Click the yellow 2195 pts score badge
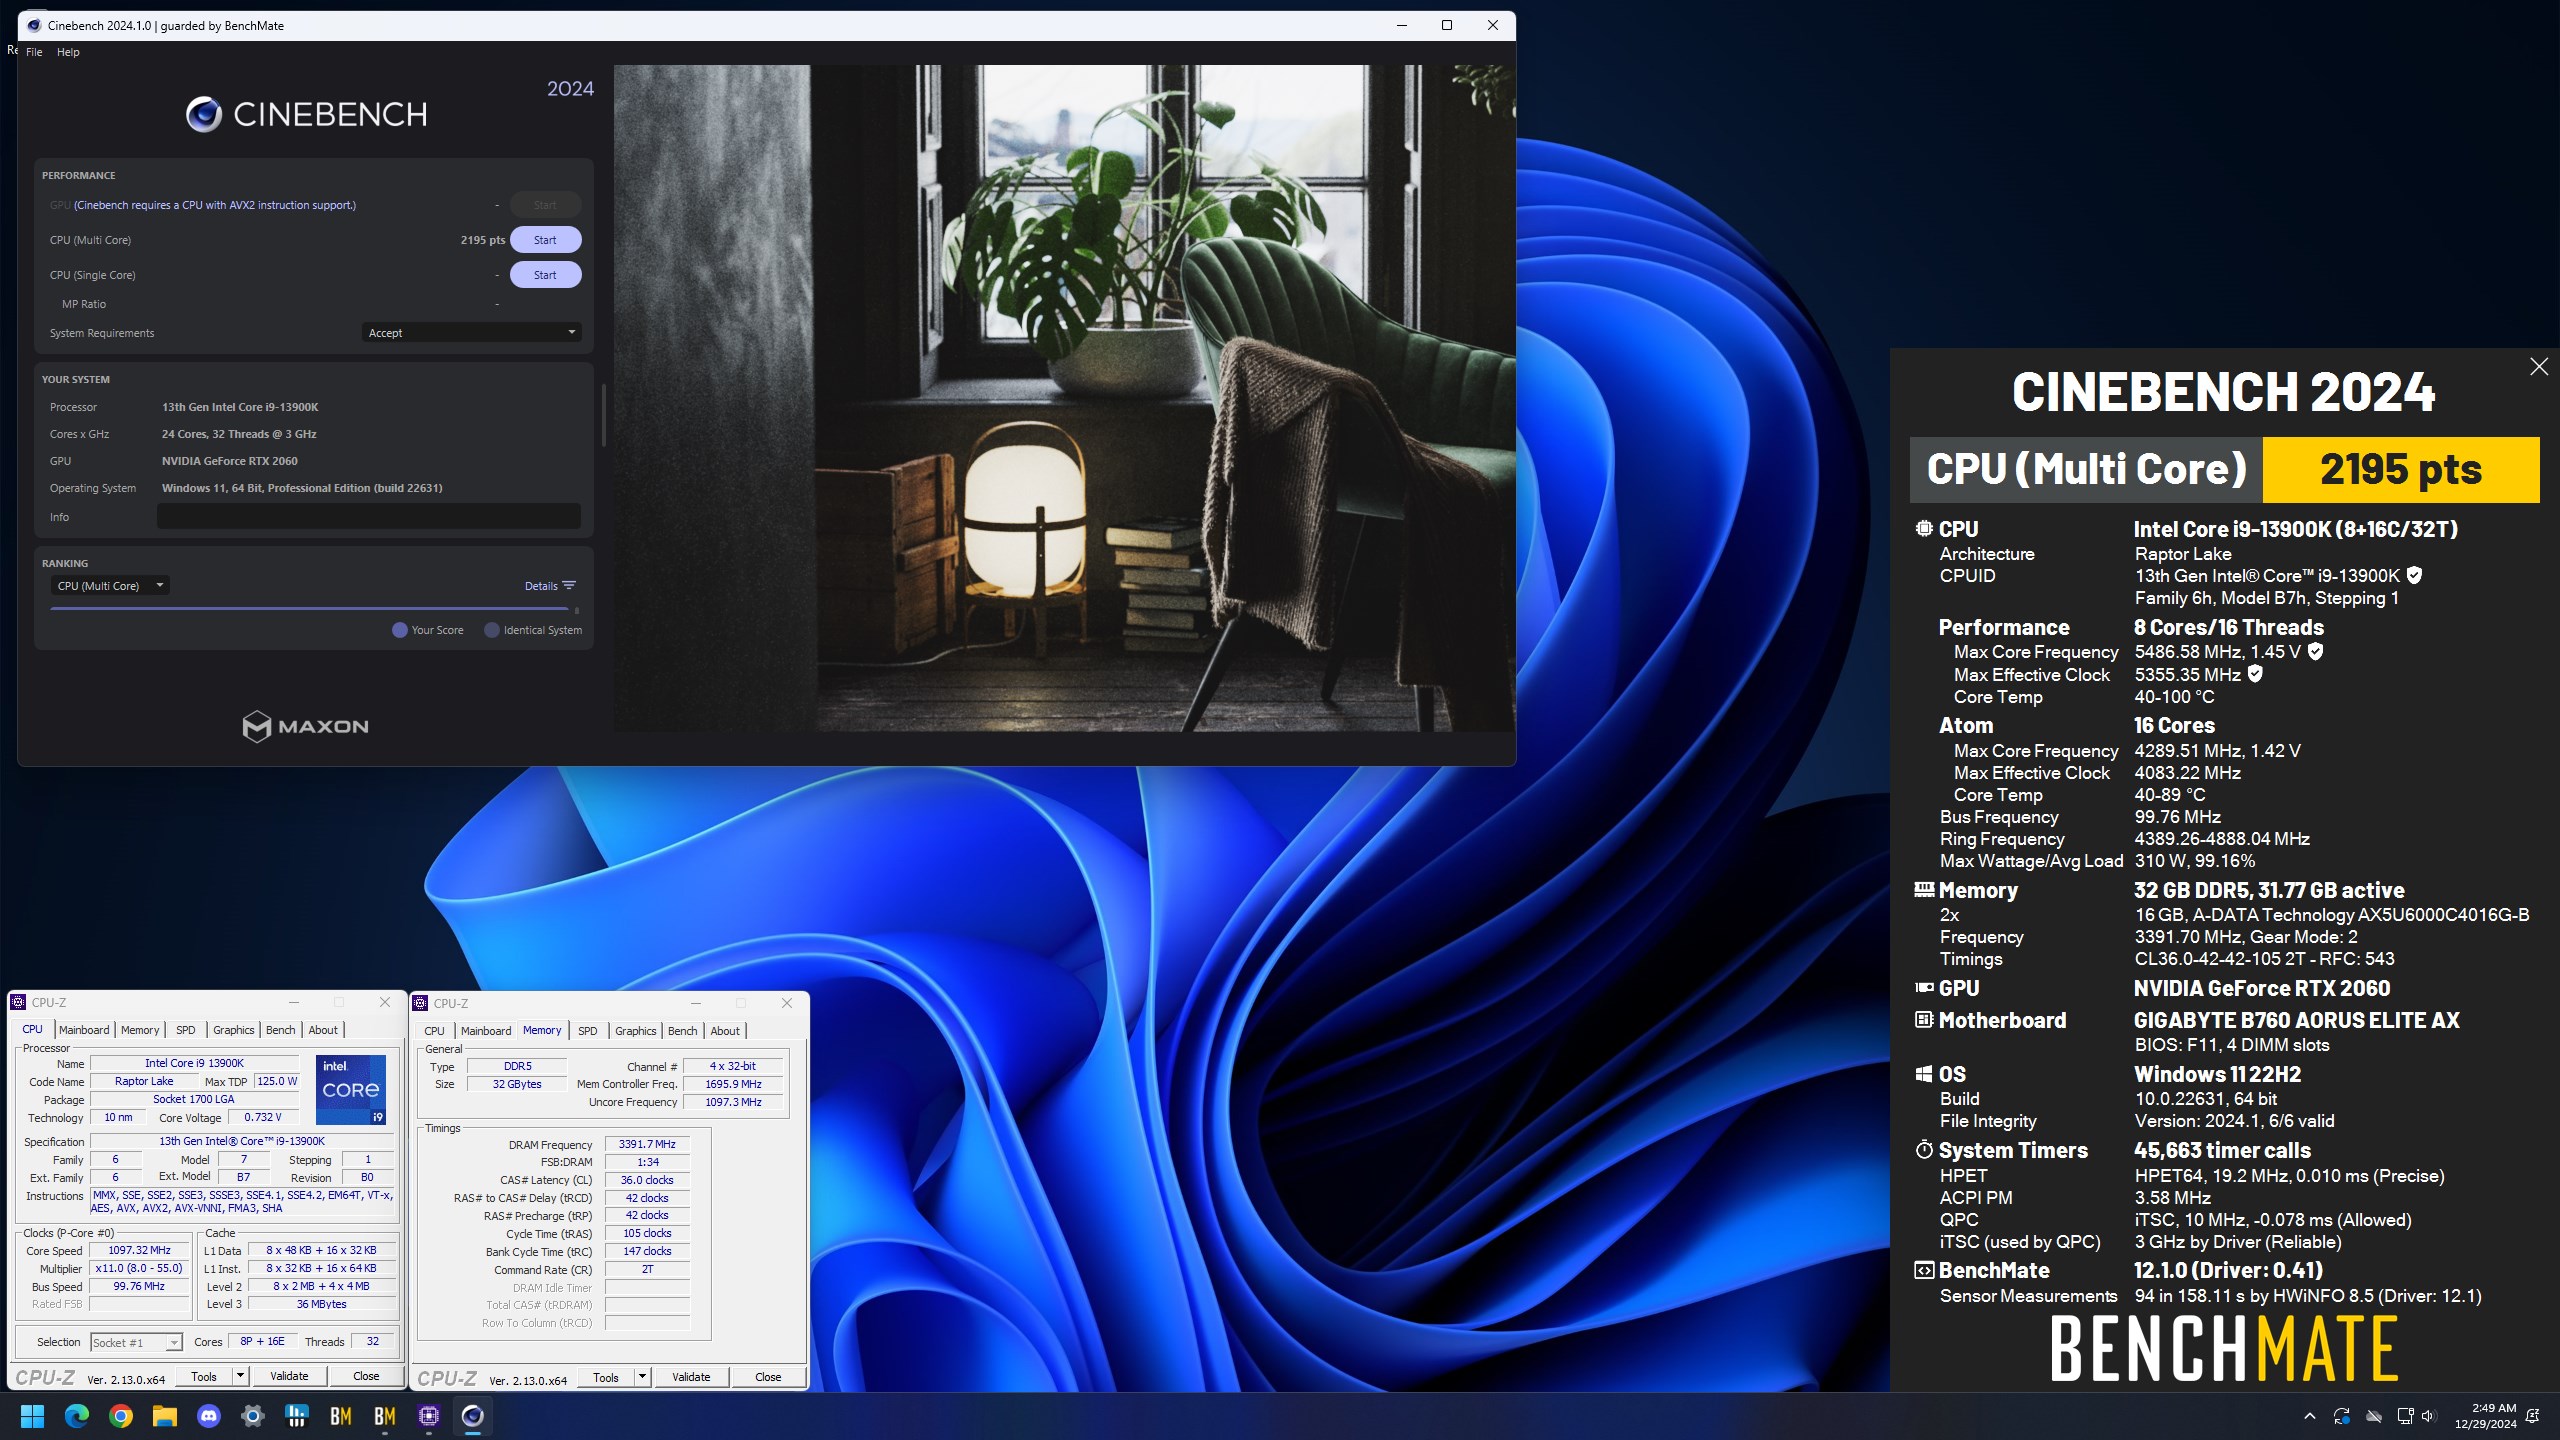 [x=2400, y=469]
